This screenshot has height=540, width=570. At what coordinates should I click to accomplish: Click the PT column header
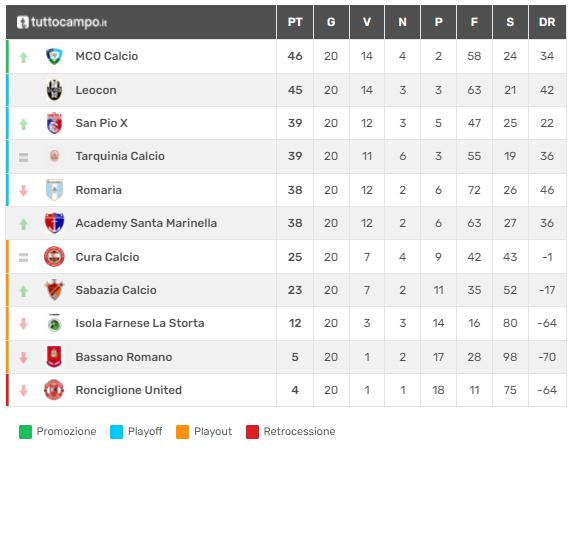click(295, 22)
